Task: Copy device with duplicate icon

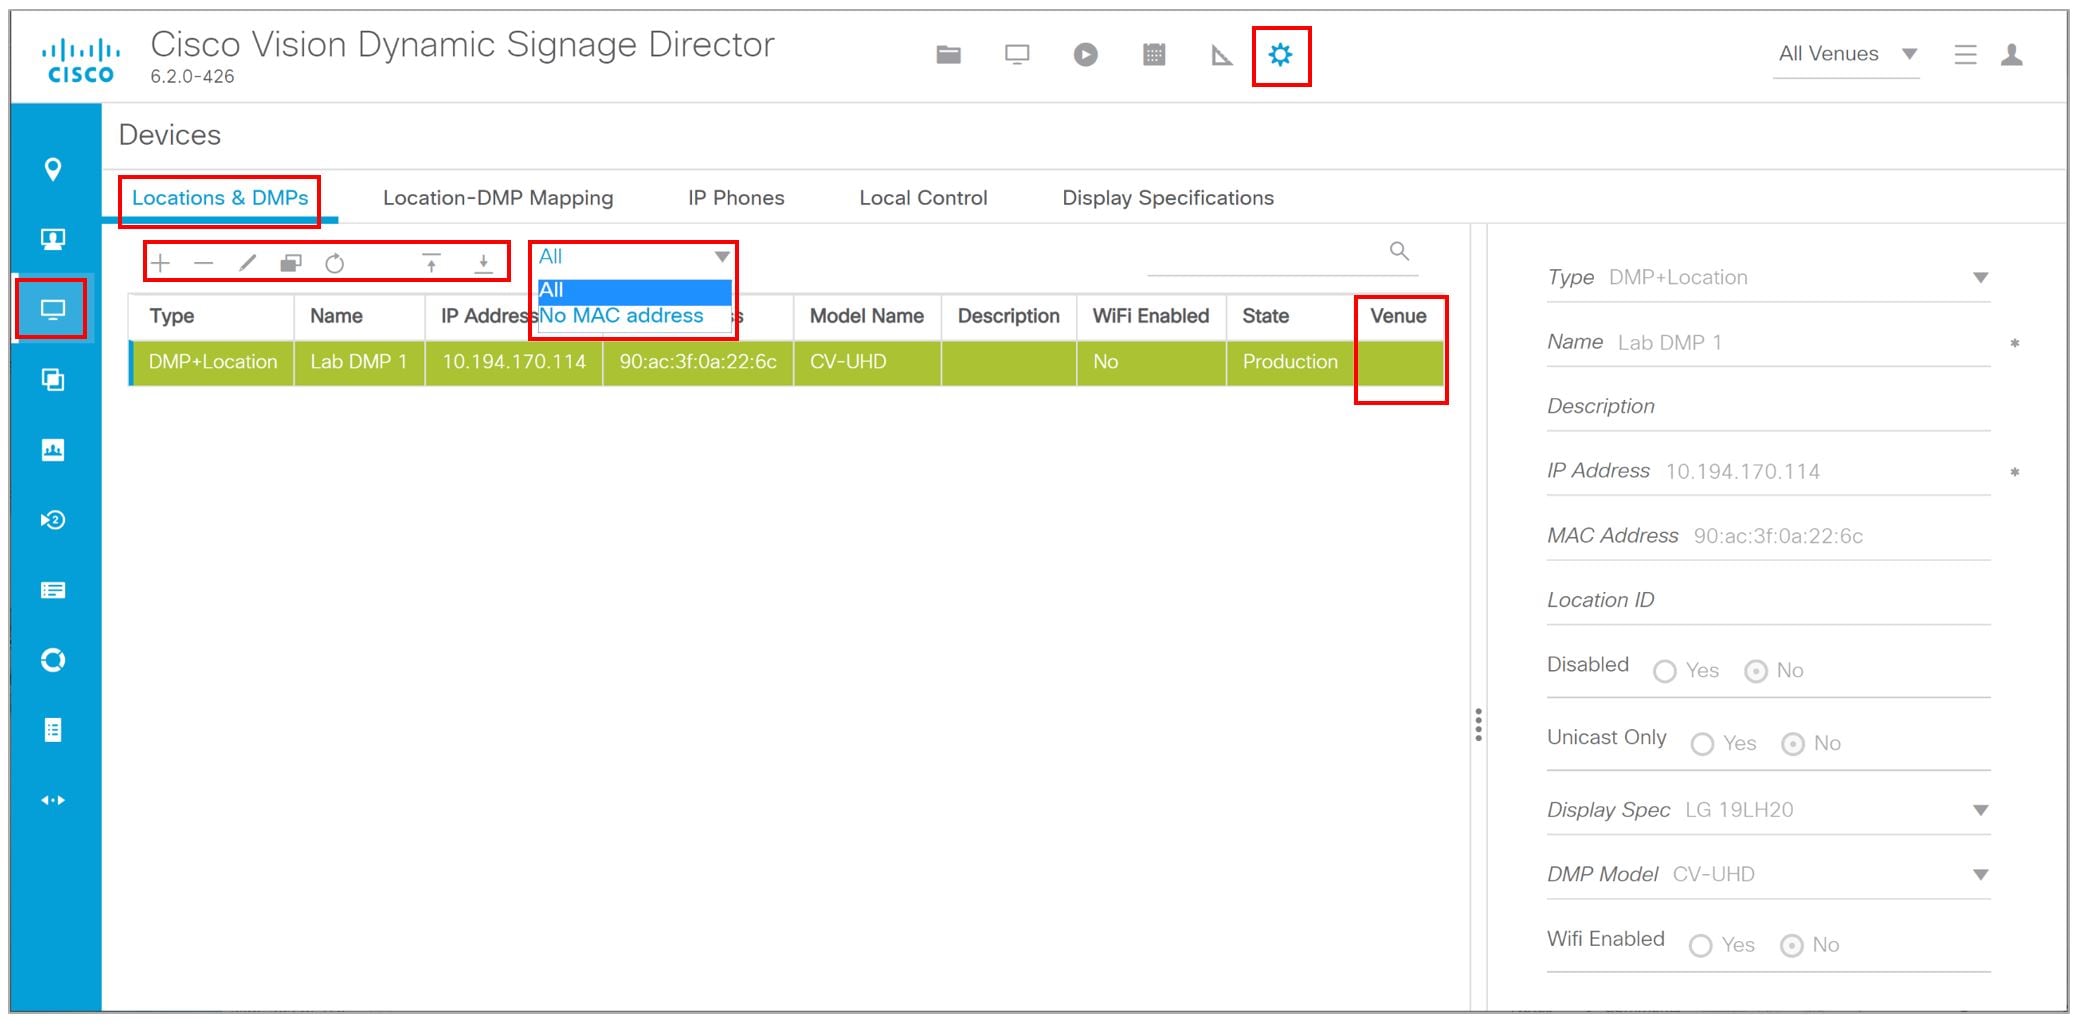Action: pyautogui.click(x=291, y=263)
